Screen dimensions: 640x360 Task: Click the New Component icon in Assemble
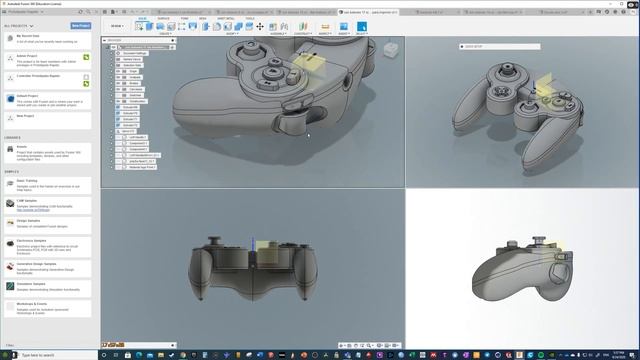273,27
